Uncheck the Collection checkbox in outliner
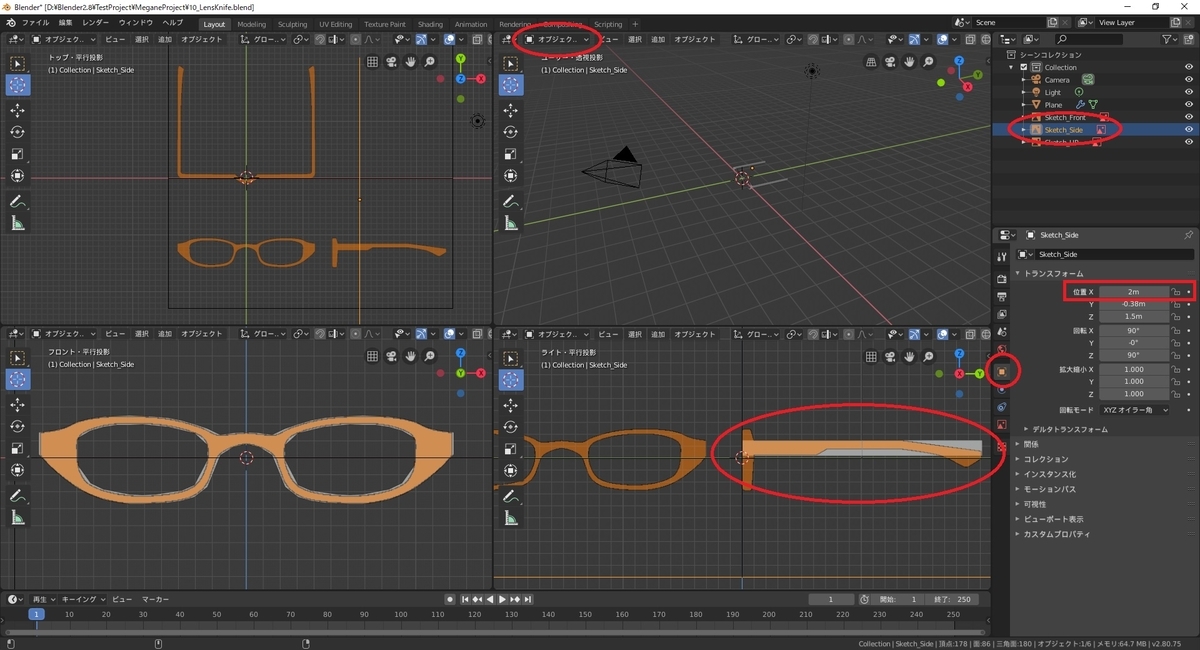Viewport: 1200px width, 650px height. tap(1024, 67)
